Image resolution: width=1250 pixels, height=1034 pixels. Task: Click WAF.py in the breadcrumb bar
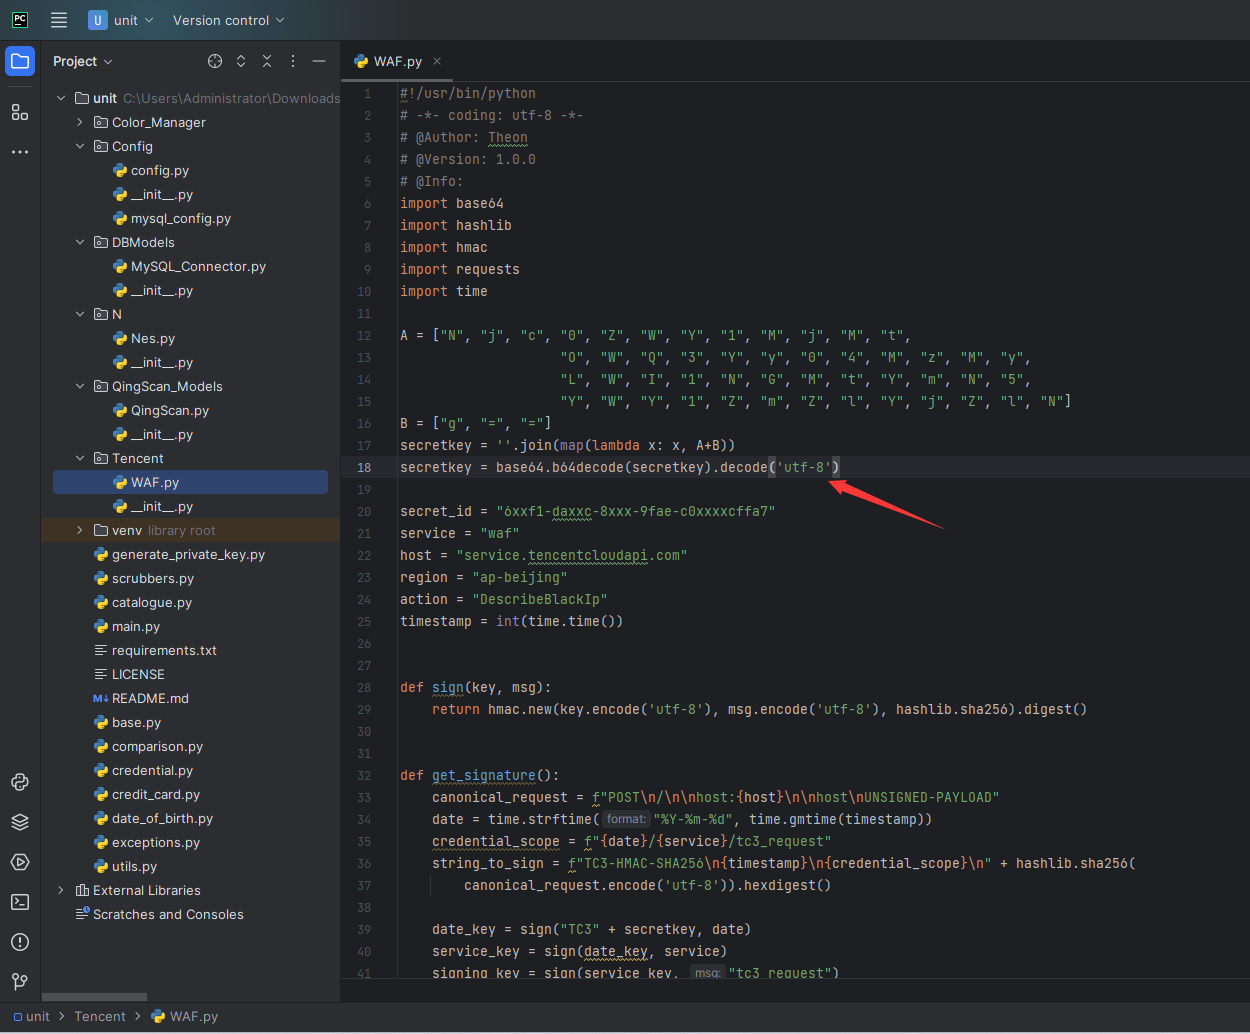pyautogui.click(x=185, y=1016)
